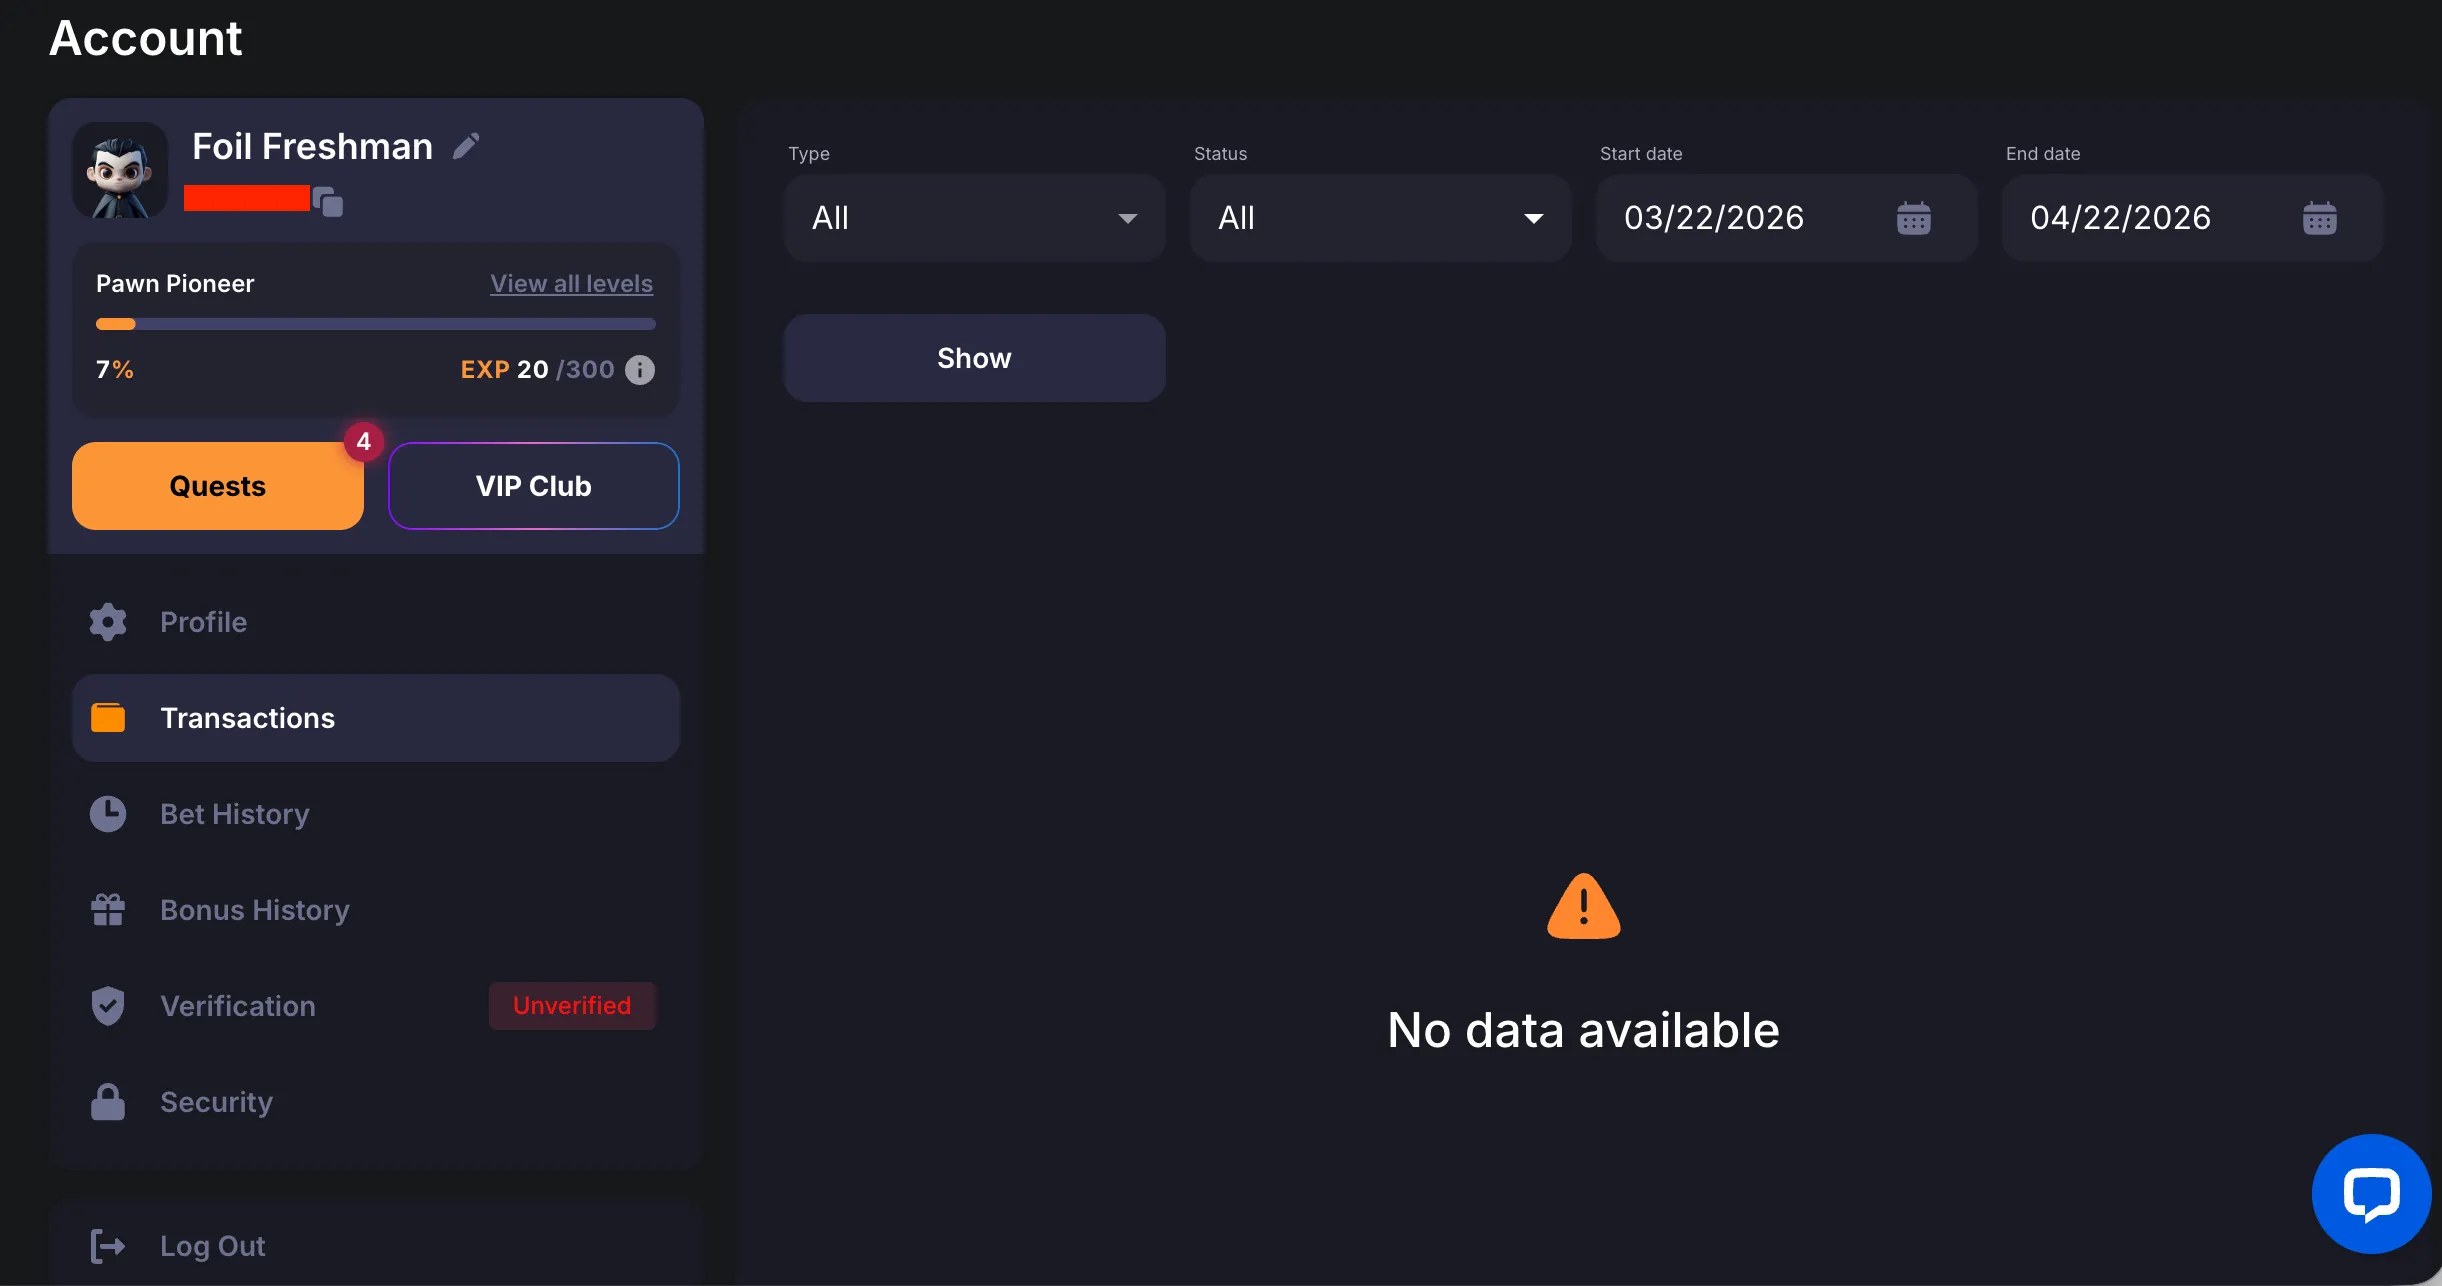2442x1286 pixels.
Task: Open the Quests button
Action: (x=218, y=486)
